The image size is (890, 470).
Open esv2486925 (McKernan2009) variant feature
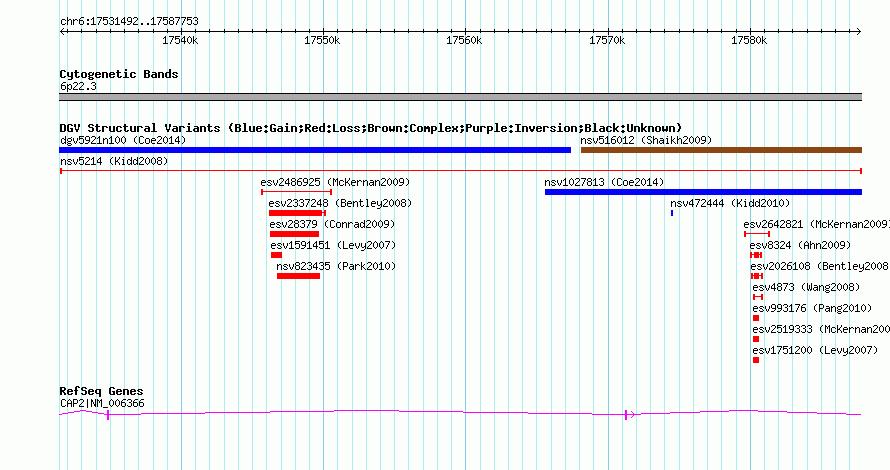[x=296, y=192]
